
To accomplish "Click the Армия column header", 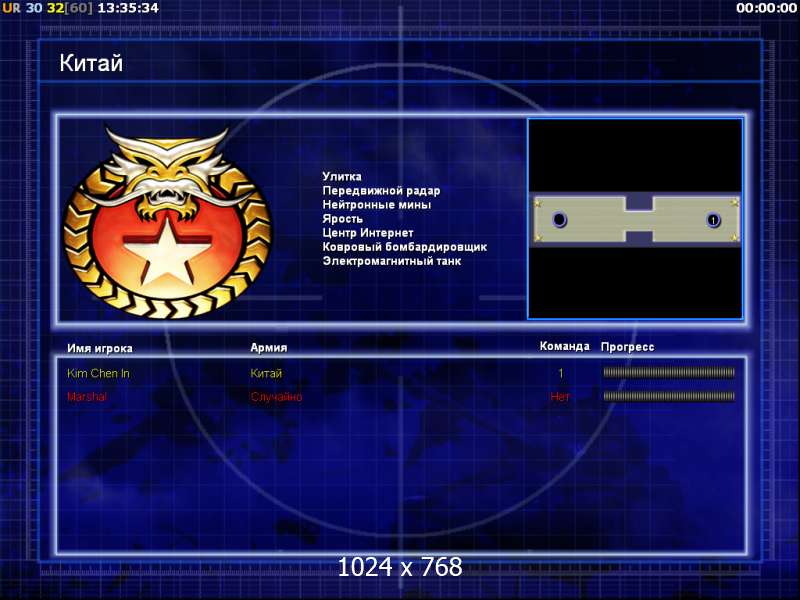I will [x=269, y=347].
